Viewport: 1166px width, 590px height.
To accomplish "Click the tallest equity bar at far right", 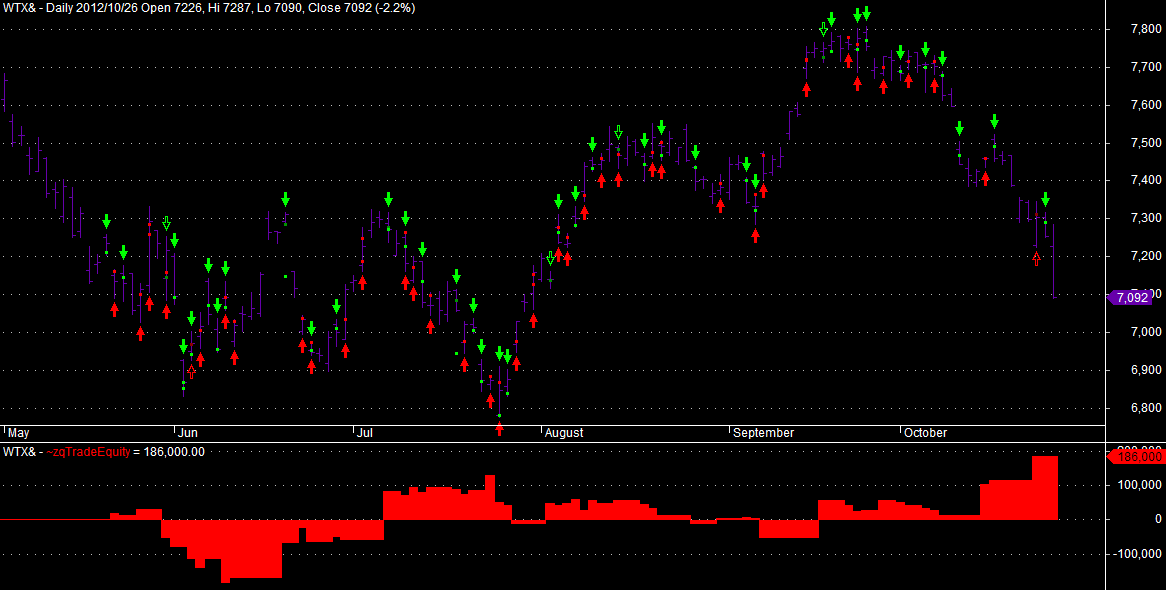I will click(1045, 488).
